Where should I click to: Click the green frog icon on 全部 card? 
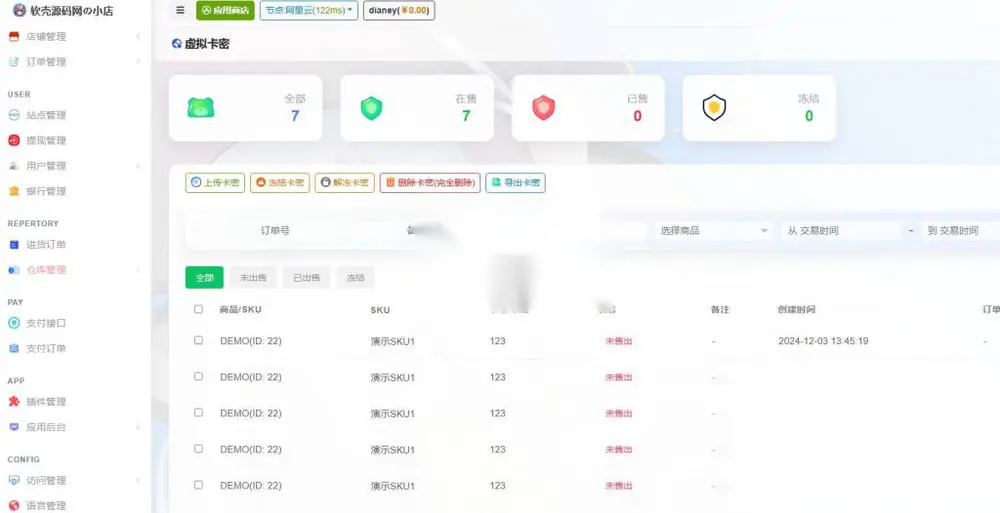[201, 108]
